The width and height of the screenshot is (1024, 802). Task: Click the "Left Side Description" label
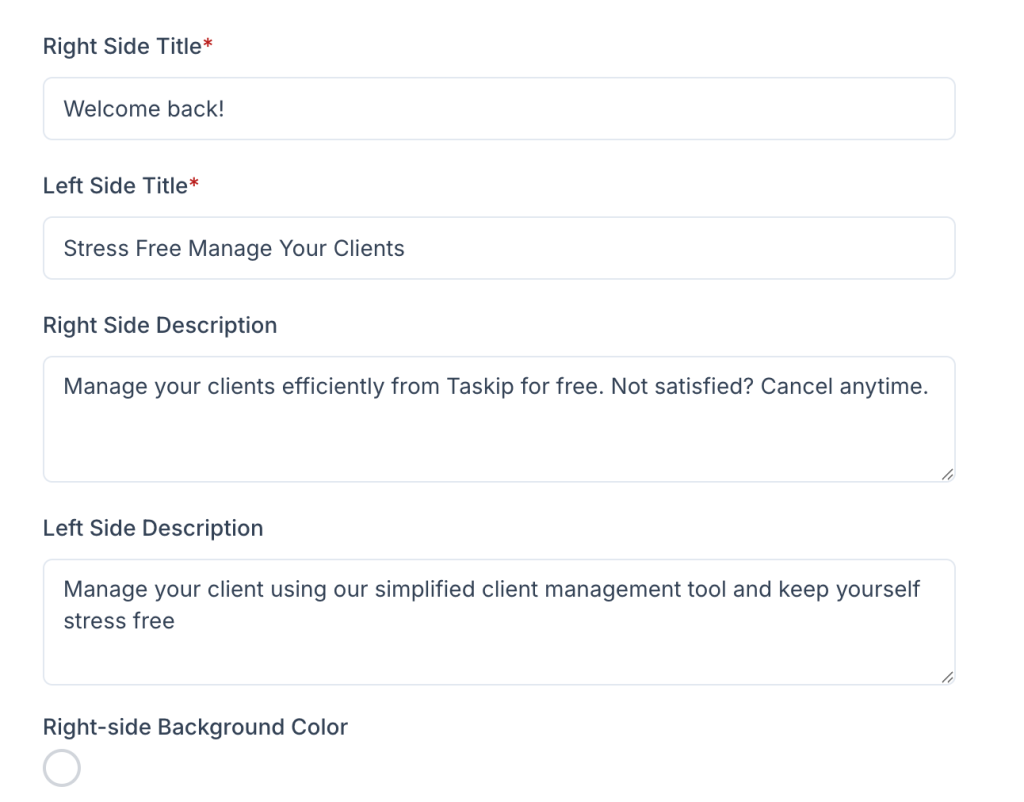153,528
